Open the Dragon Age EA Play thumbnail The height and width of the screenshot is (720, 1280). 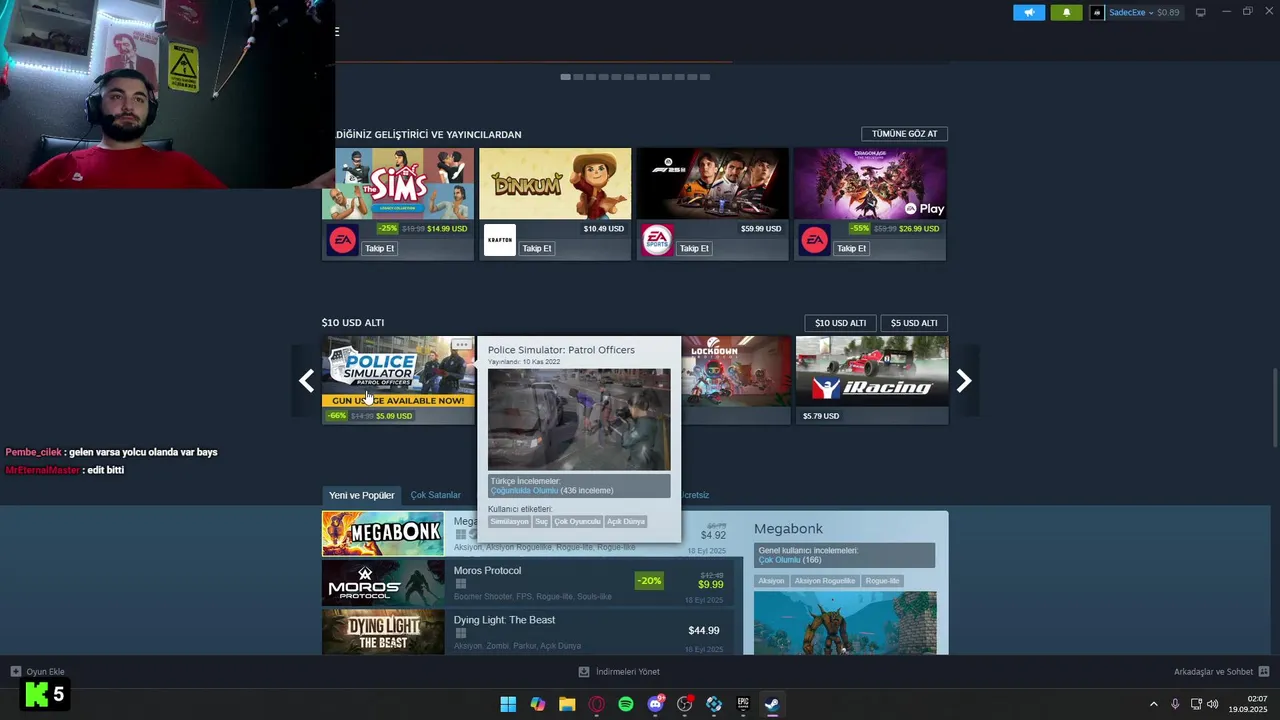point(870,184)
